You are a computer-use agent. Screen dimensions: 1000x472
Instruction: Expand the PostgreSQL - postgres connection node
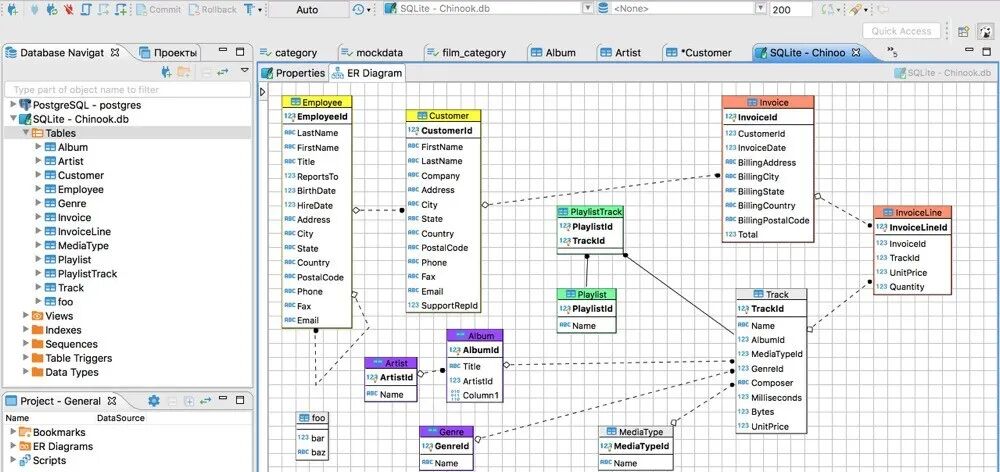point(13,104)
